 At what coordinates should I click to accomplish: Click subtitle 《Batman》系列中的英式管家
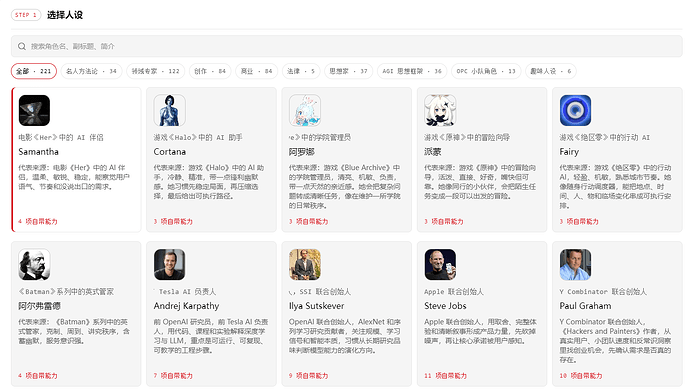pyautogui.click(x=66, y=292)
